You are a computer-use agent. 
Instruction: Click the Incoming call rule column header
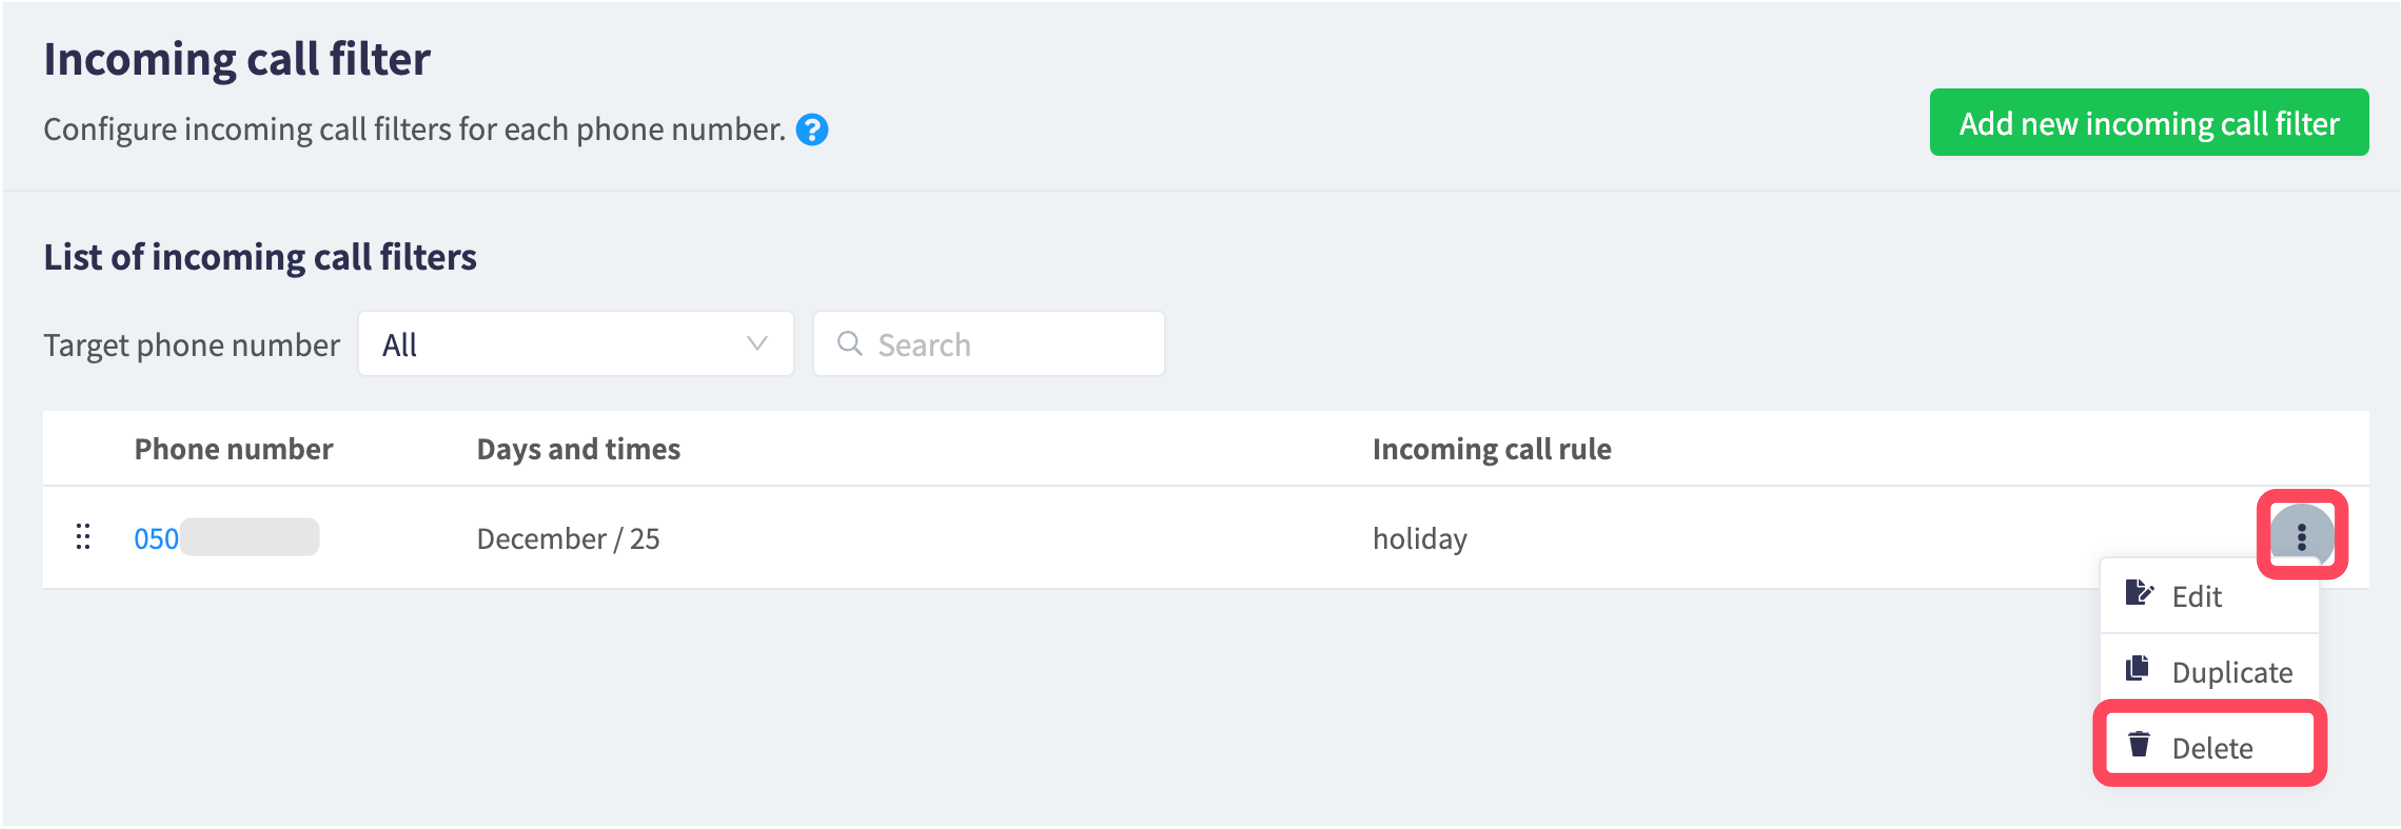(x=1491, y=449)
